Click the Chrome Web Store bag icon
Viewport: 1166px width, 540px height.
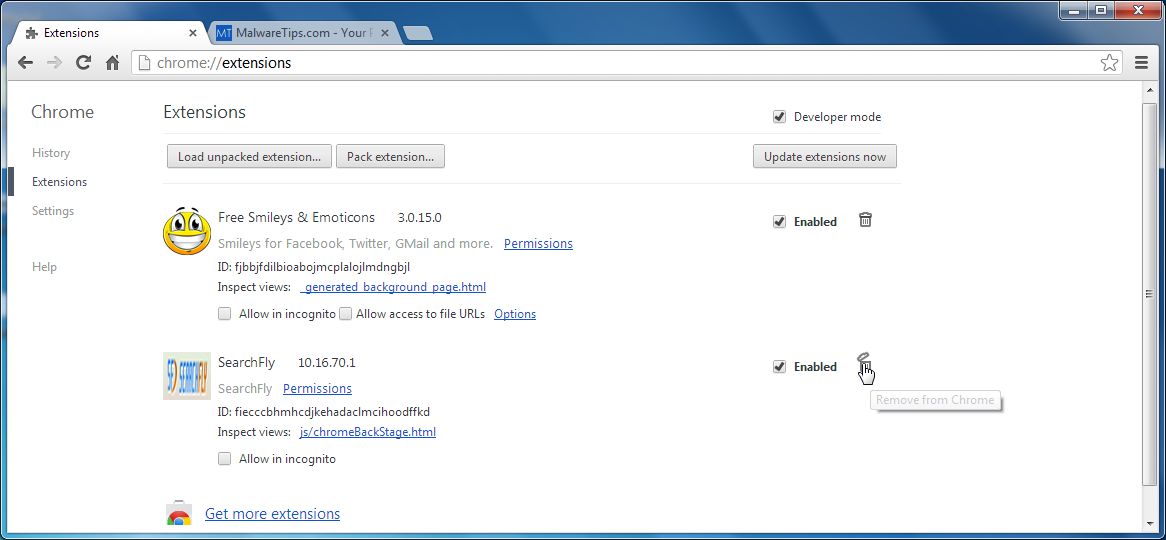pos(178,513)
